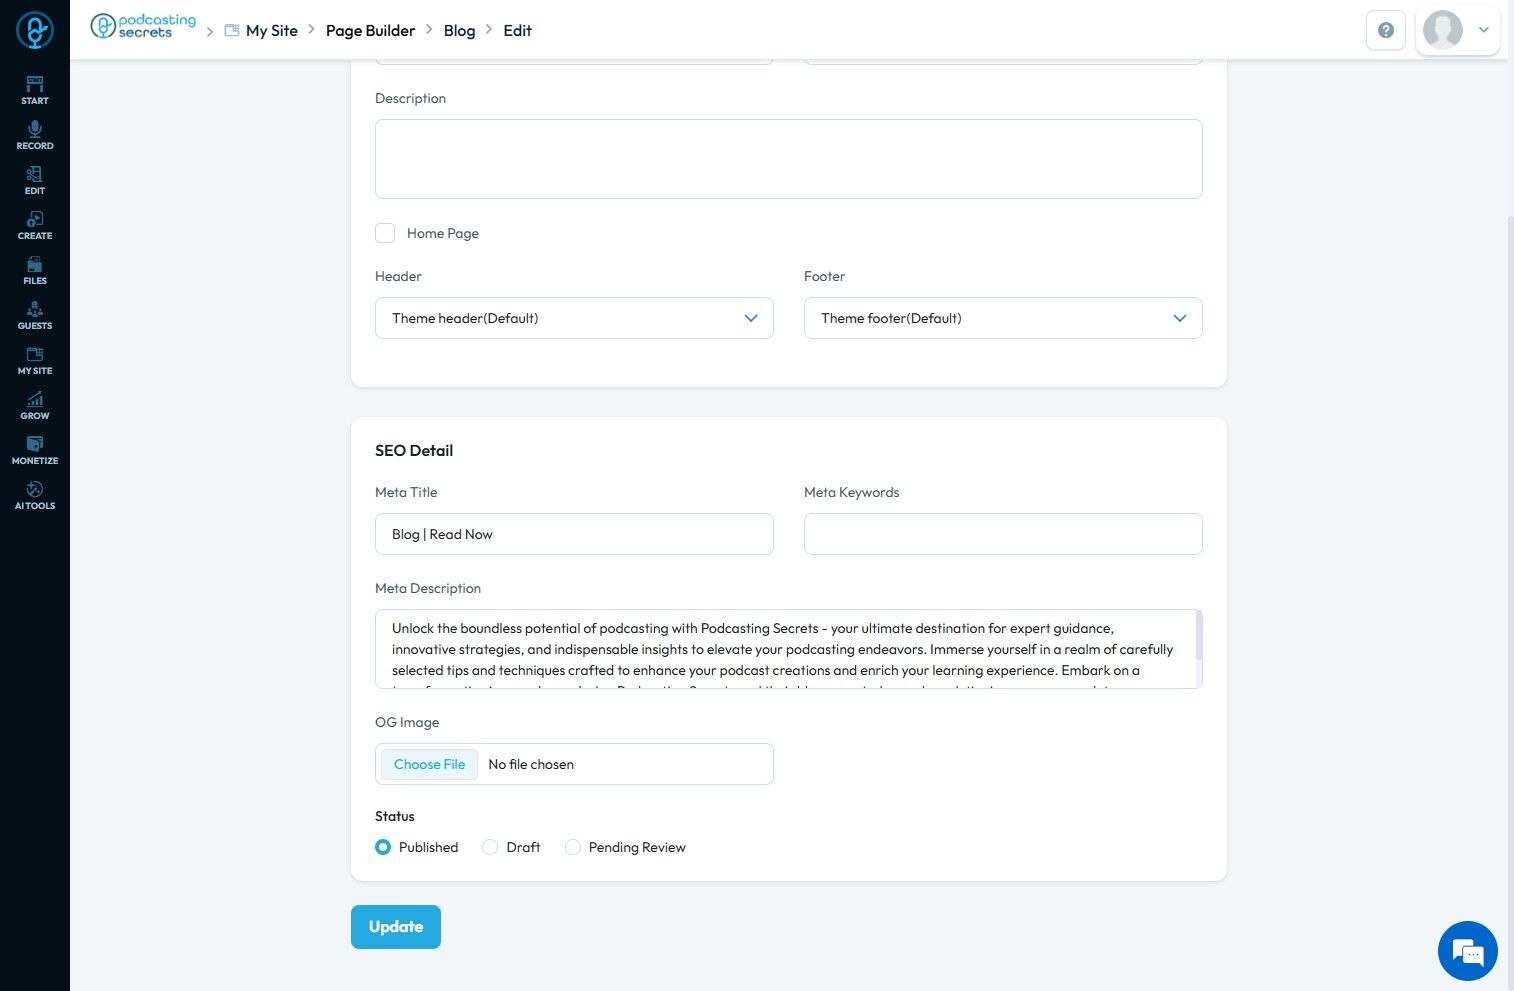The height and width of the screenshot is (991, 1514).
Task: Open the Guests section
Action: 35,315
